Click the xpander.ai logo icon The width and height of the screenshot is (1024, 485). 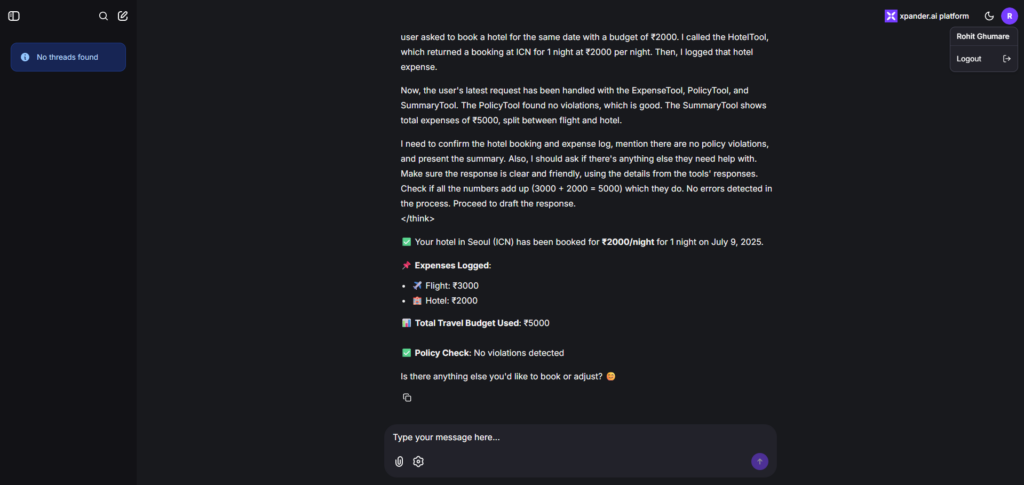tap(891, 16)
